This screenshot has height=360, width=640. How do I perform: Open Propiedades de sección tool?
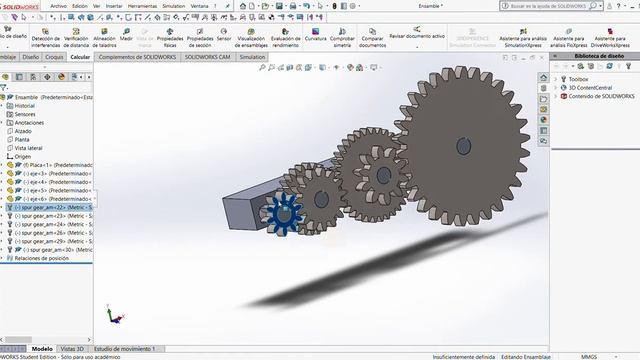[x=200, y=38]
